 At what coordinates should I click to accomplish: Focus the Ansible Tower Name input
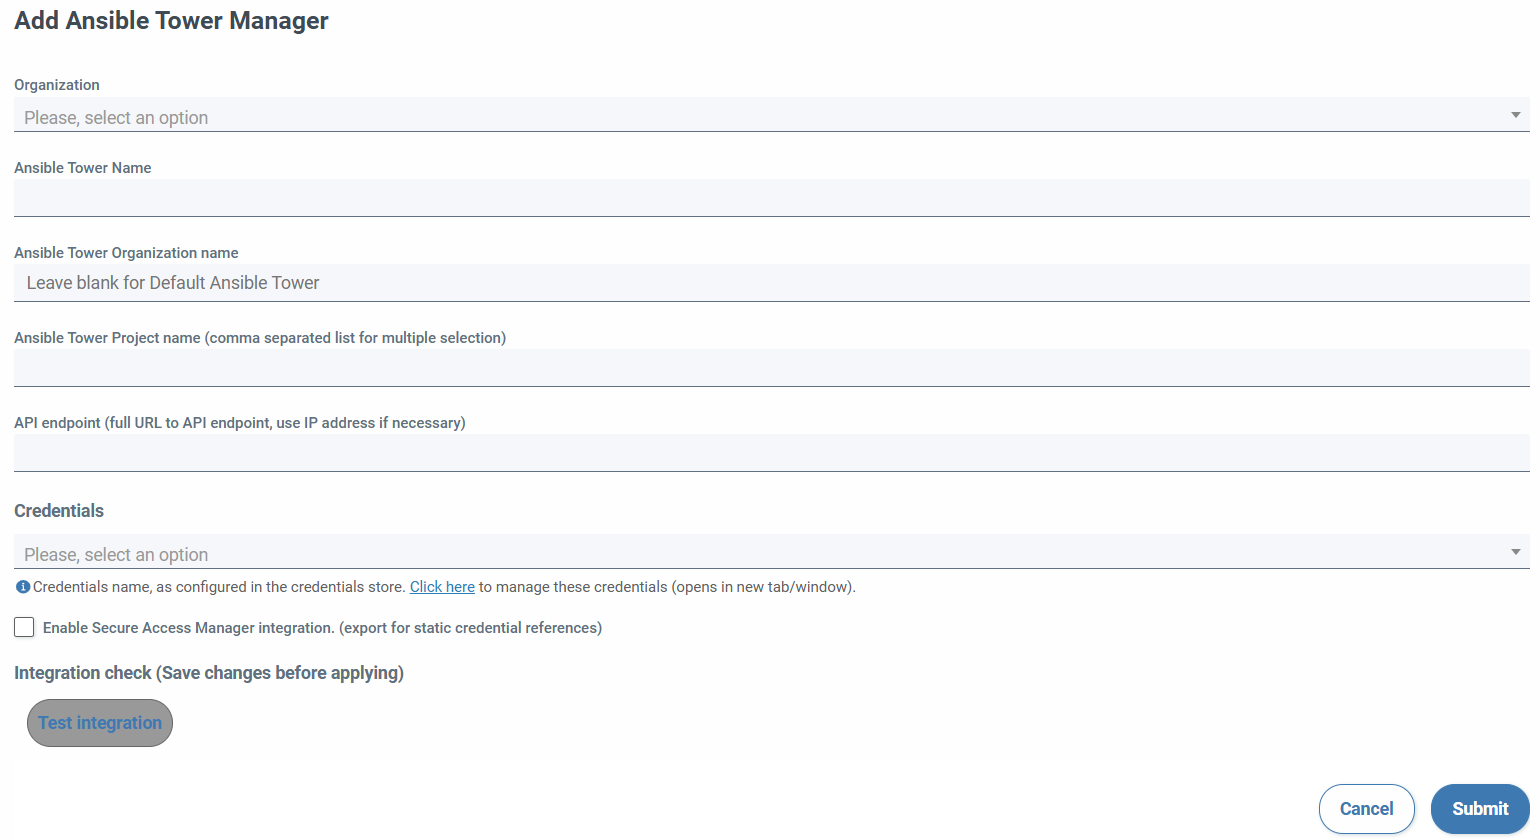pyautogui.click(x=770, y=198)
